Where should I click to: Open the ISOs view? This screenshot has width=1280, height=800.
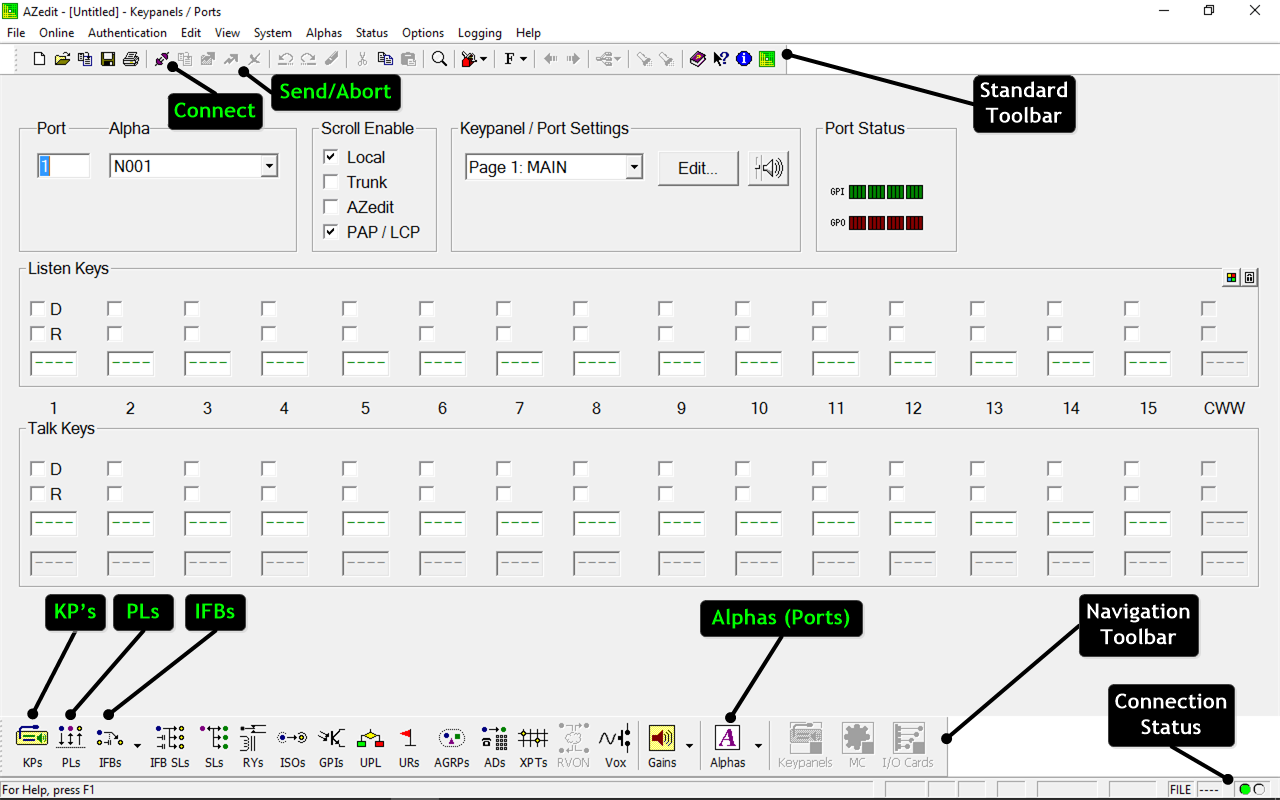292,746
